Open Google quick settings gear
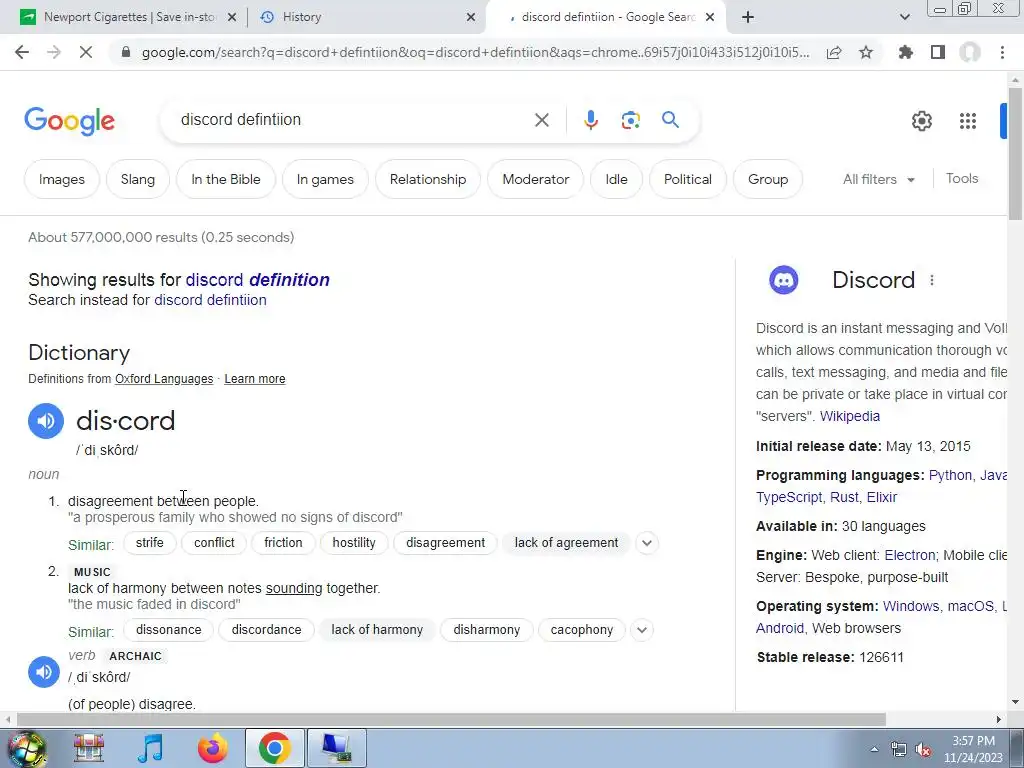Screen dimensions: 1024x768 pos(921,121)
